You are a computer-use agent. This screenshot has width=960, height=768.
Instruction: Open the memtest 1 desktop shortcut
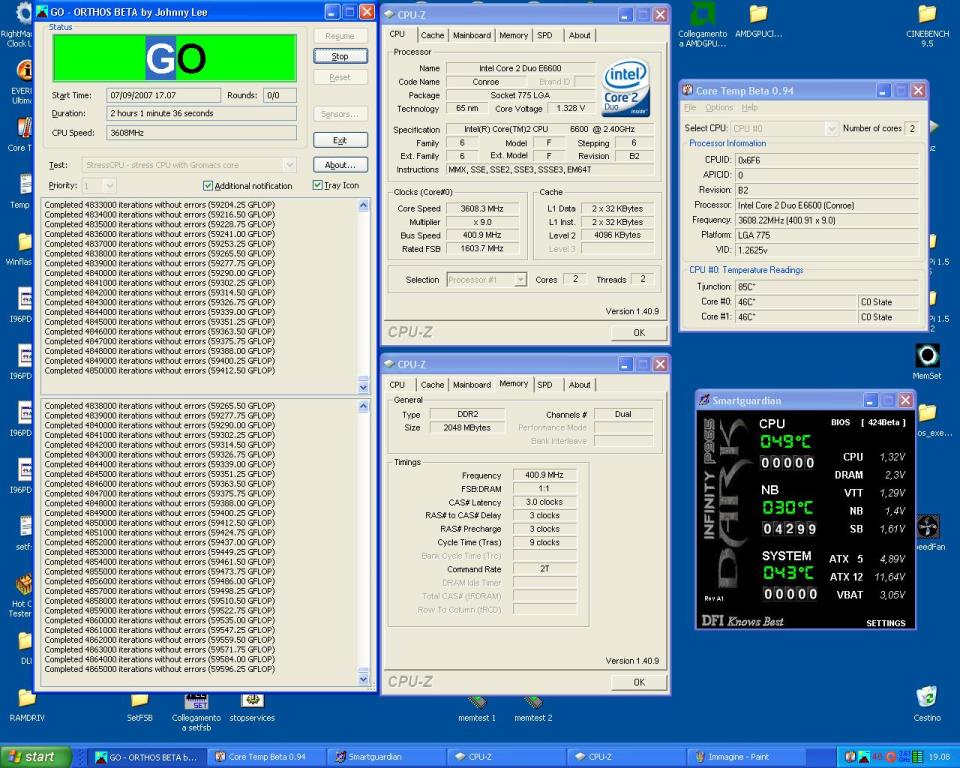pos(477,709)
